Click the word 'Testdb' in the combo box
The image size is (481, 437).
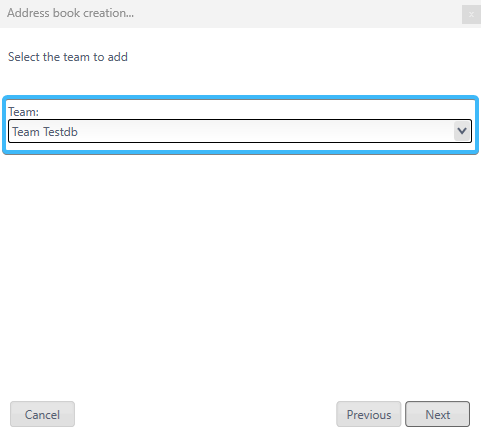pyautogui.click(x=60, y=132)
